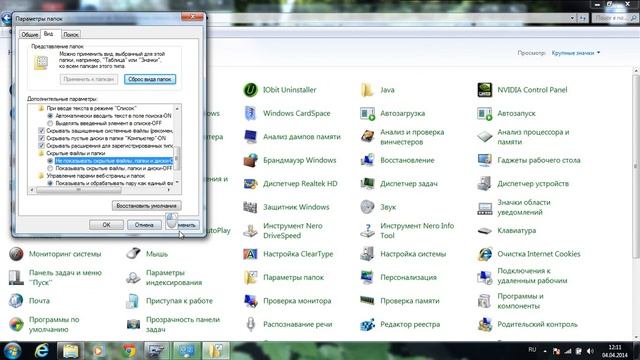This screenshot has height=360, width=640.
Task: Open Анализ дампов памяти item
Action: 292,137
